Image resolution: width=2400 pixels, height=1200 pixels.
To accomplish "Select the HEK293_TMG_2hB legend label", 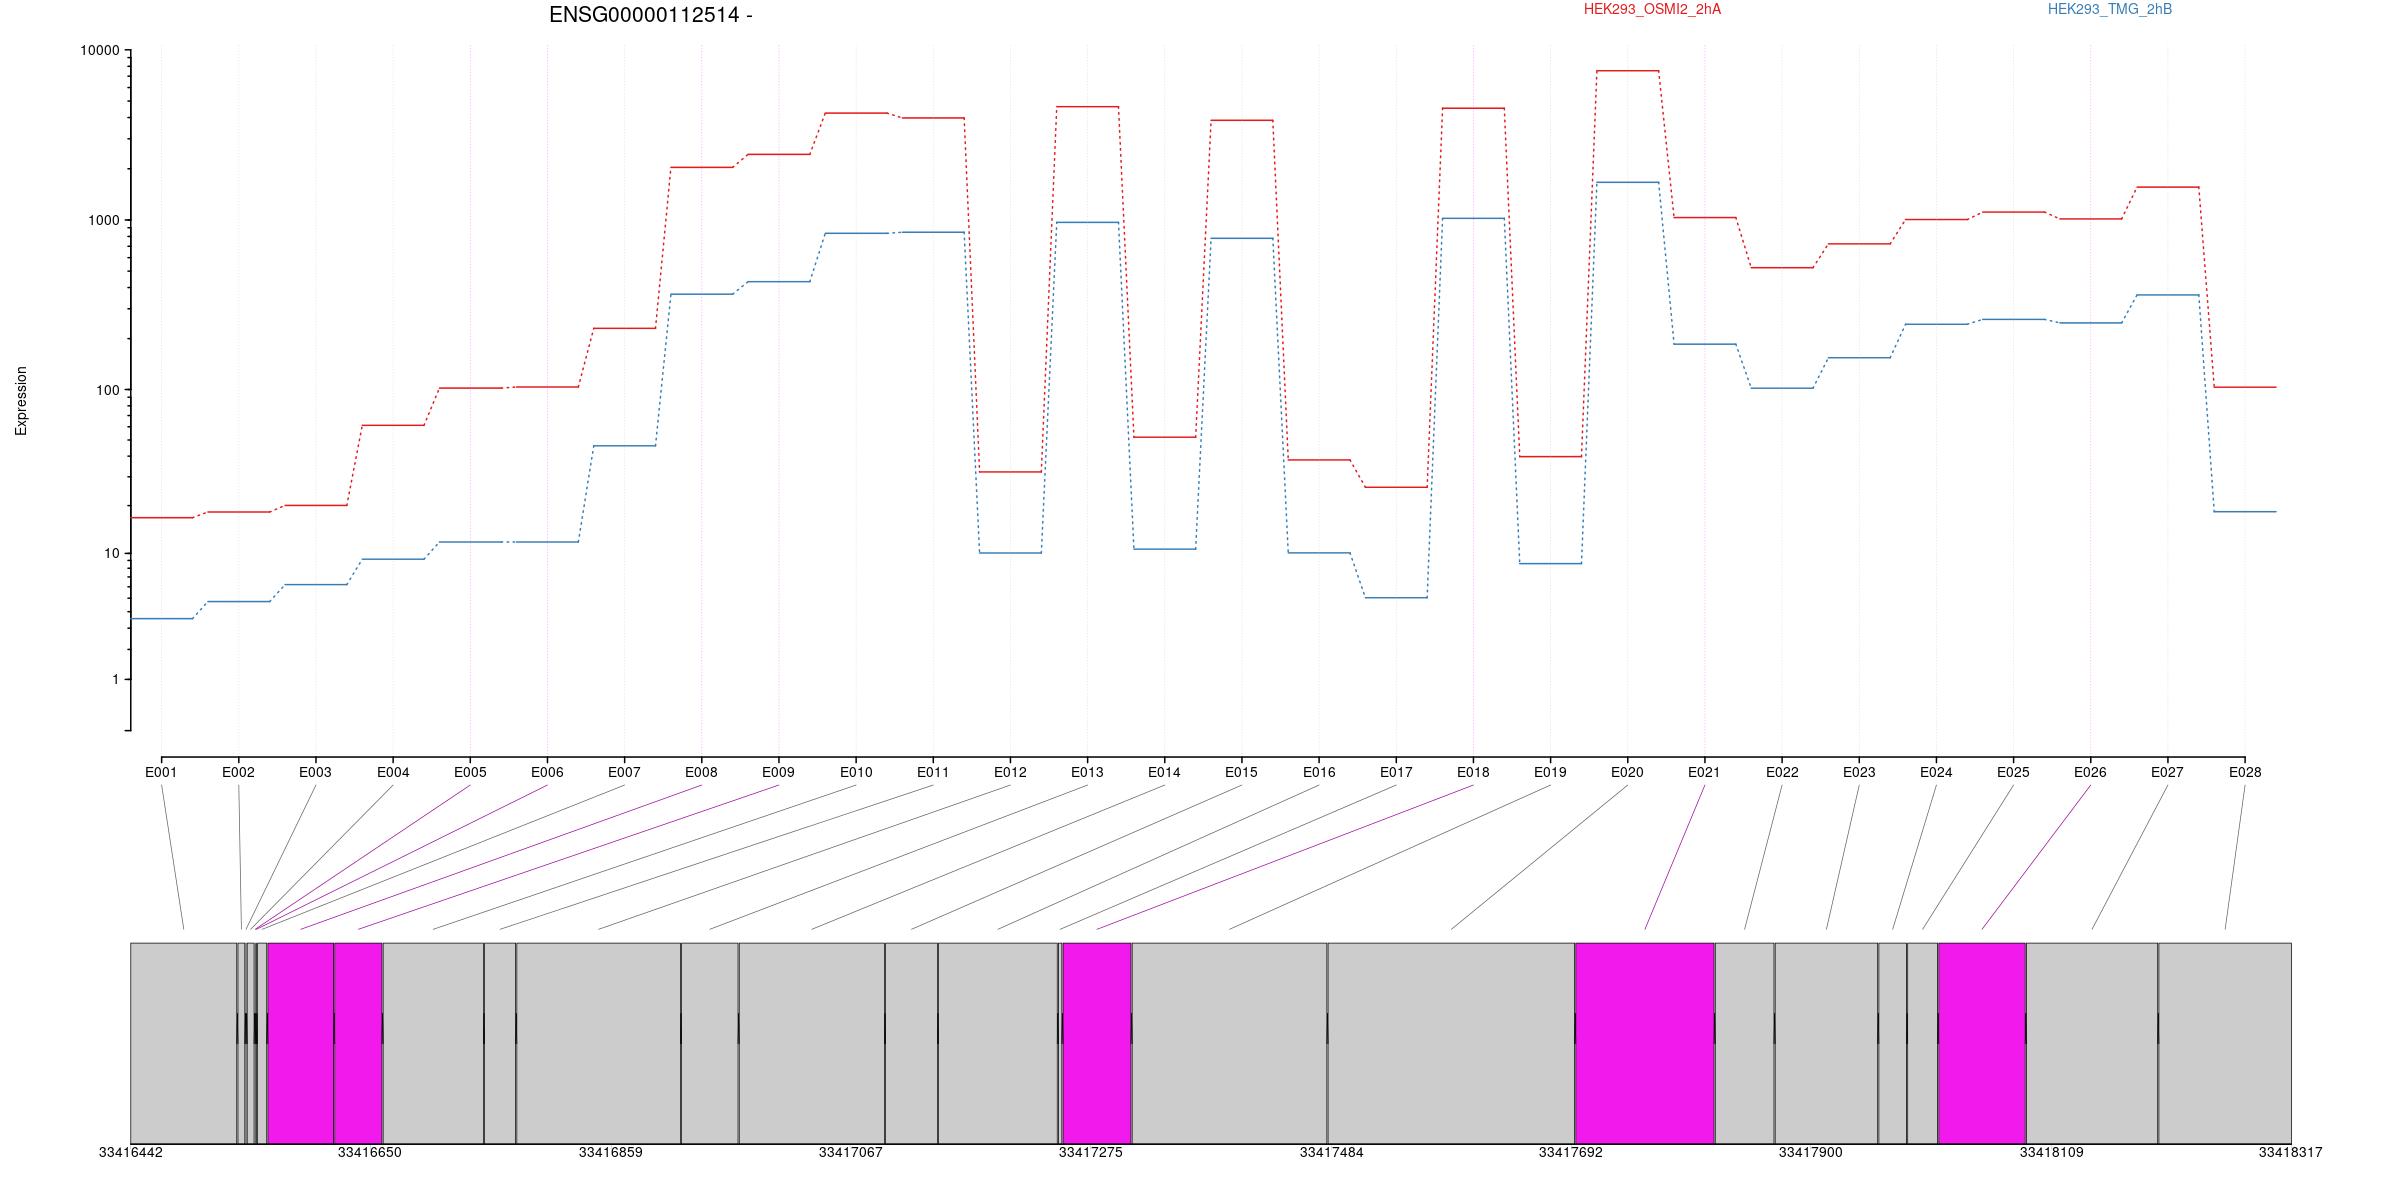I will (2110, 9).
